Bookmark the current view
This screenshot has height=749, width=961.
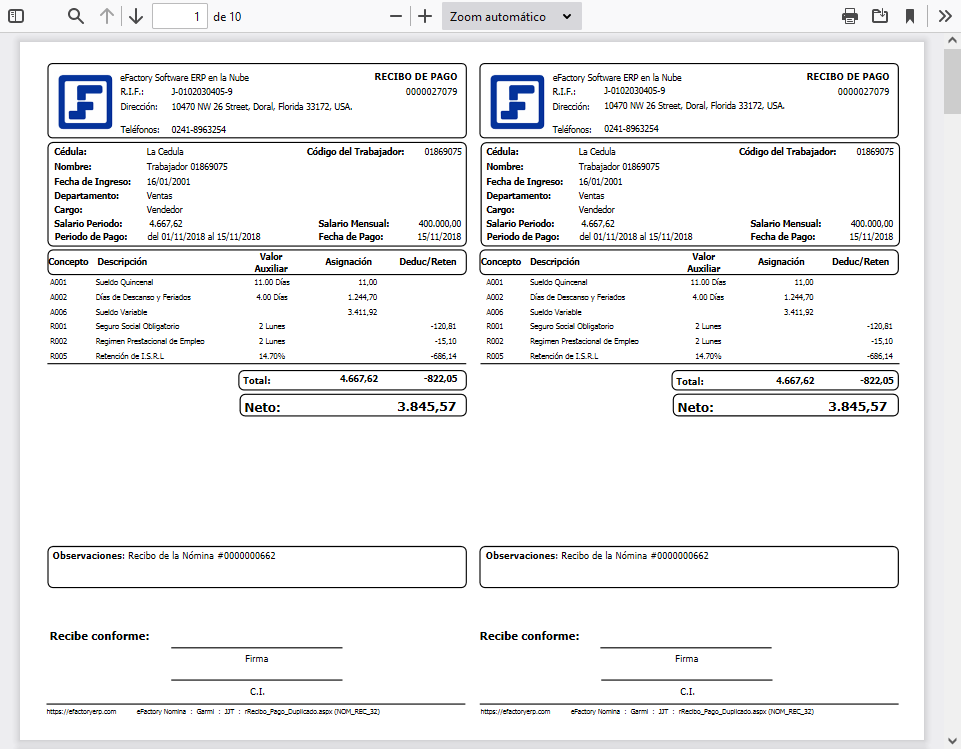pos(912,16)
